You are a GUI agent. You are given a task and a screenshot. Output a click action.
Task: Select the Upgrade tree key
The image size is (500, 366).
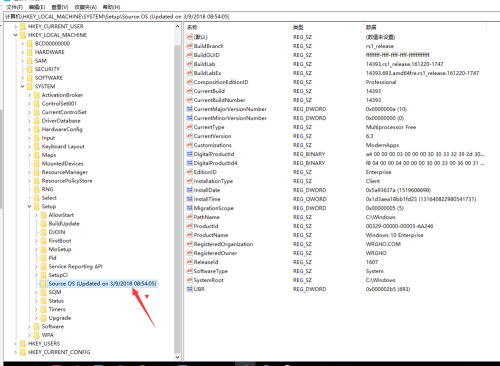tap(60, 318)
